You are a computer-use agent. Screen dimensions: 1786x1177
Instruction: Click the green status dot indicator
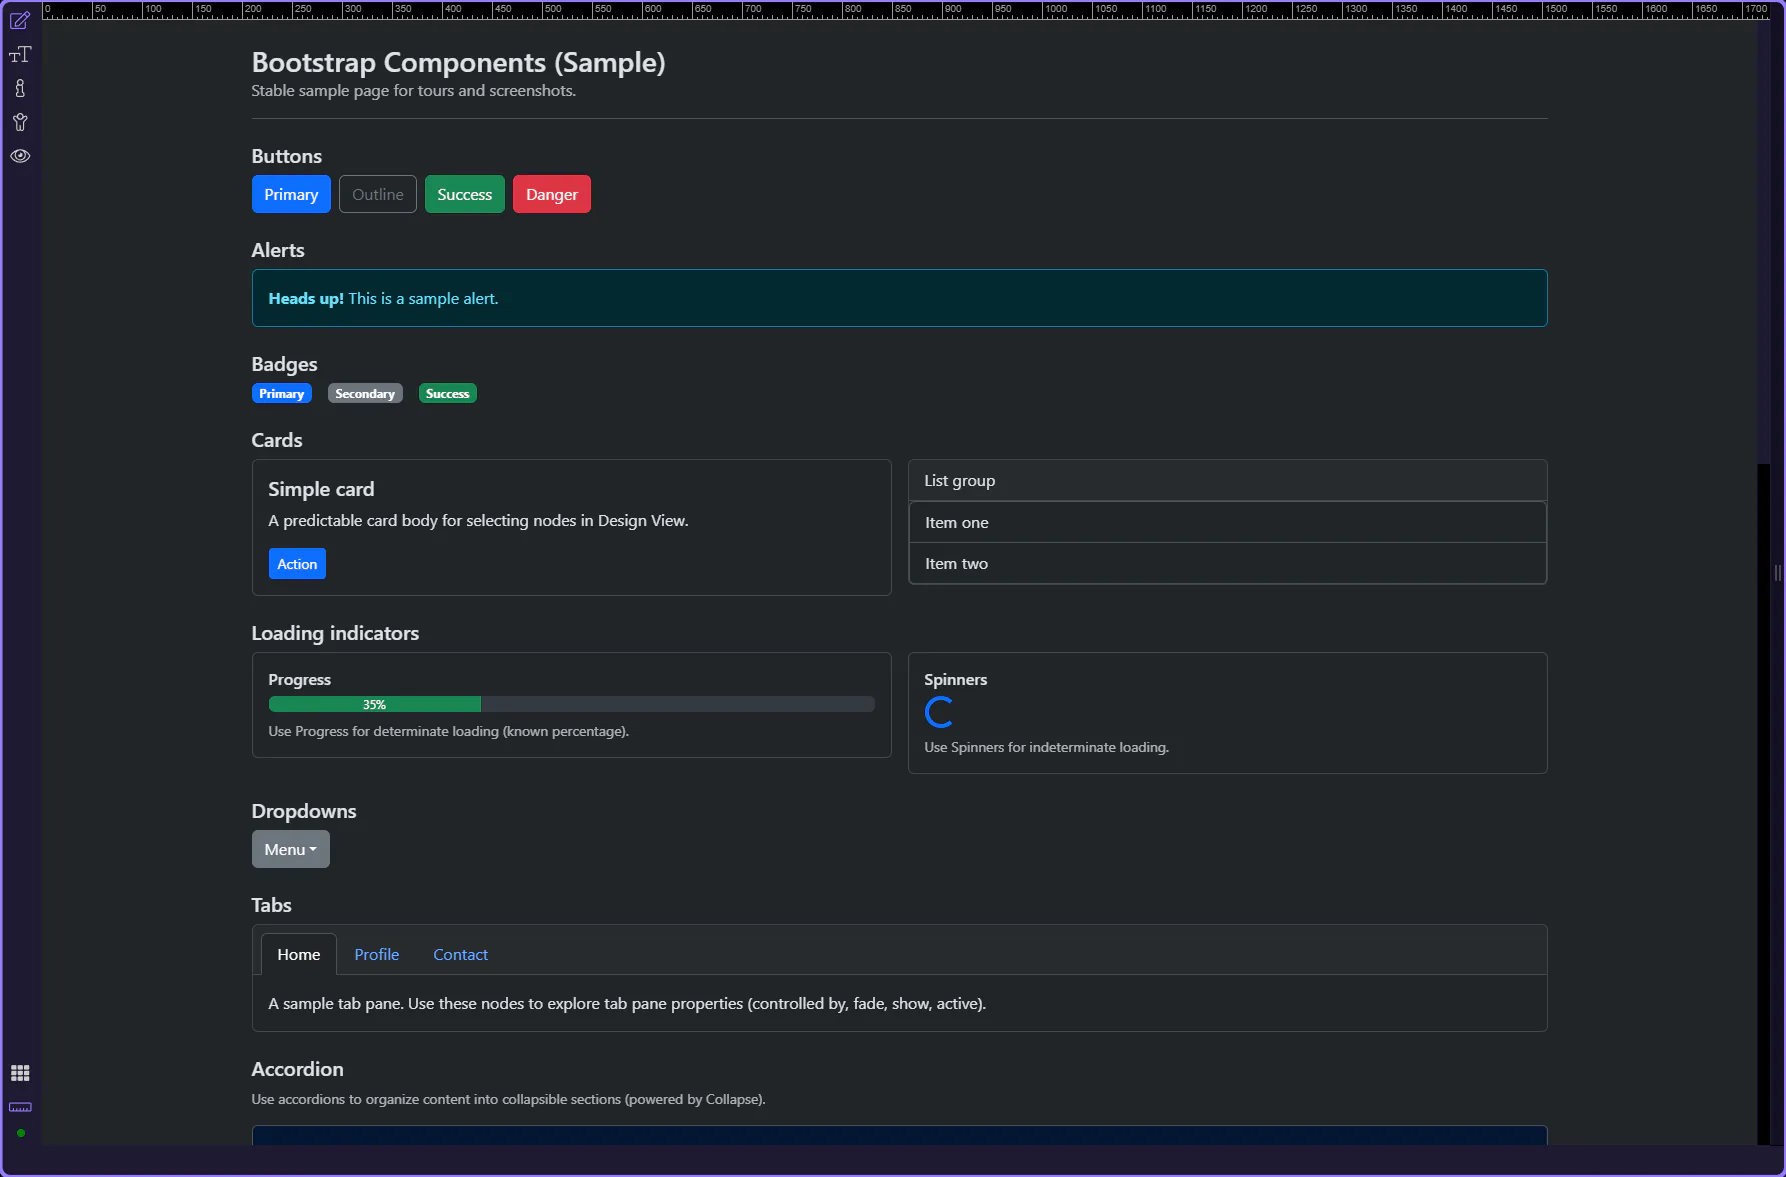[21, 1133]
